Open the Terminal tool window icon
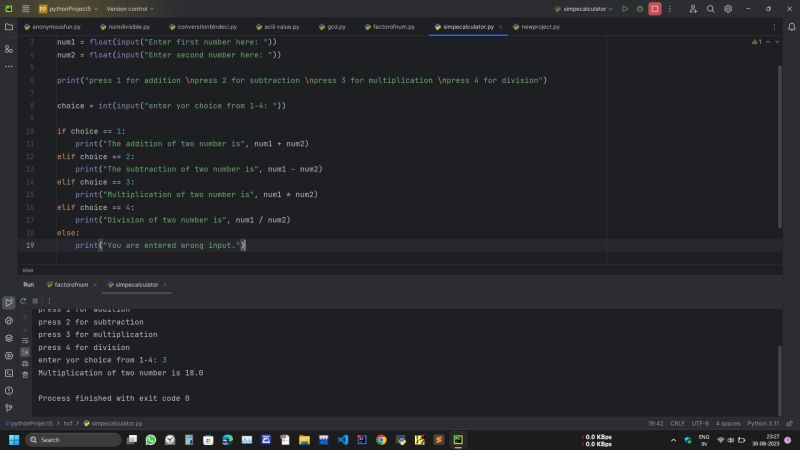The height and width of the screenshot is (450, 800). tap(9, 373)
